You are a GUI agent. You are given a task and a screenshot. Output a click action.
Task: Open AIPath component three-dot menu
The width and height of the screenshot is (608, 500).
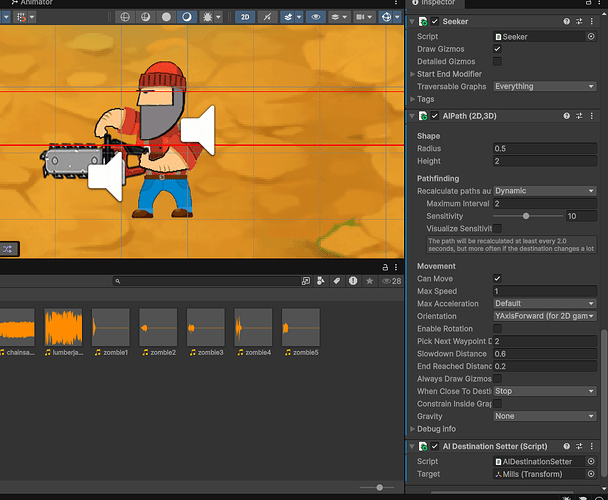[x=592, y=117]
